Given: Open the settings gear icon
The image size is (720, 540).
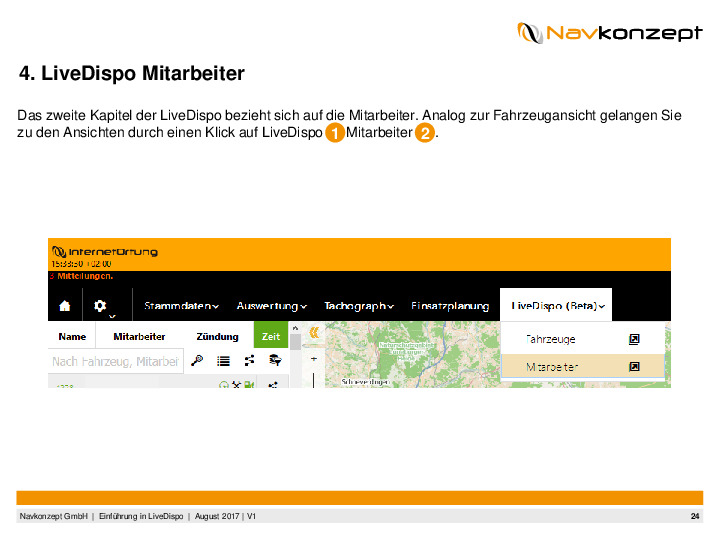Looking at the screenshot, I should 100,305.
